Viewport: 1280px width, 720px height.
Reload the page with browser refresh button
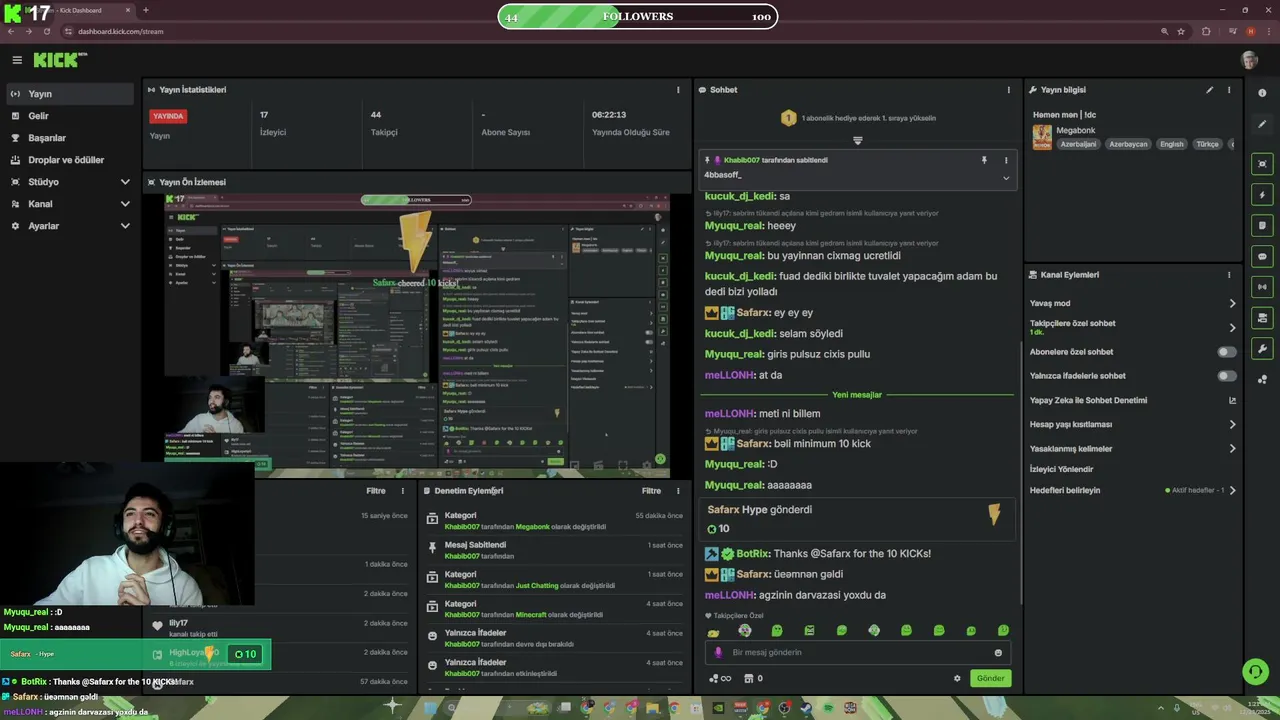(45, 31)
